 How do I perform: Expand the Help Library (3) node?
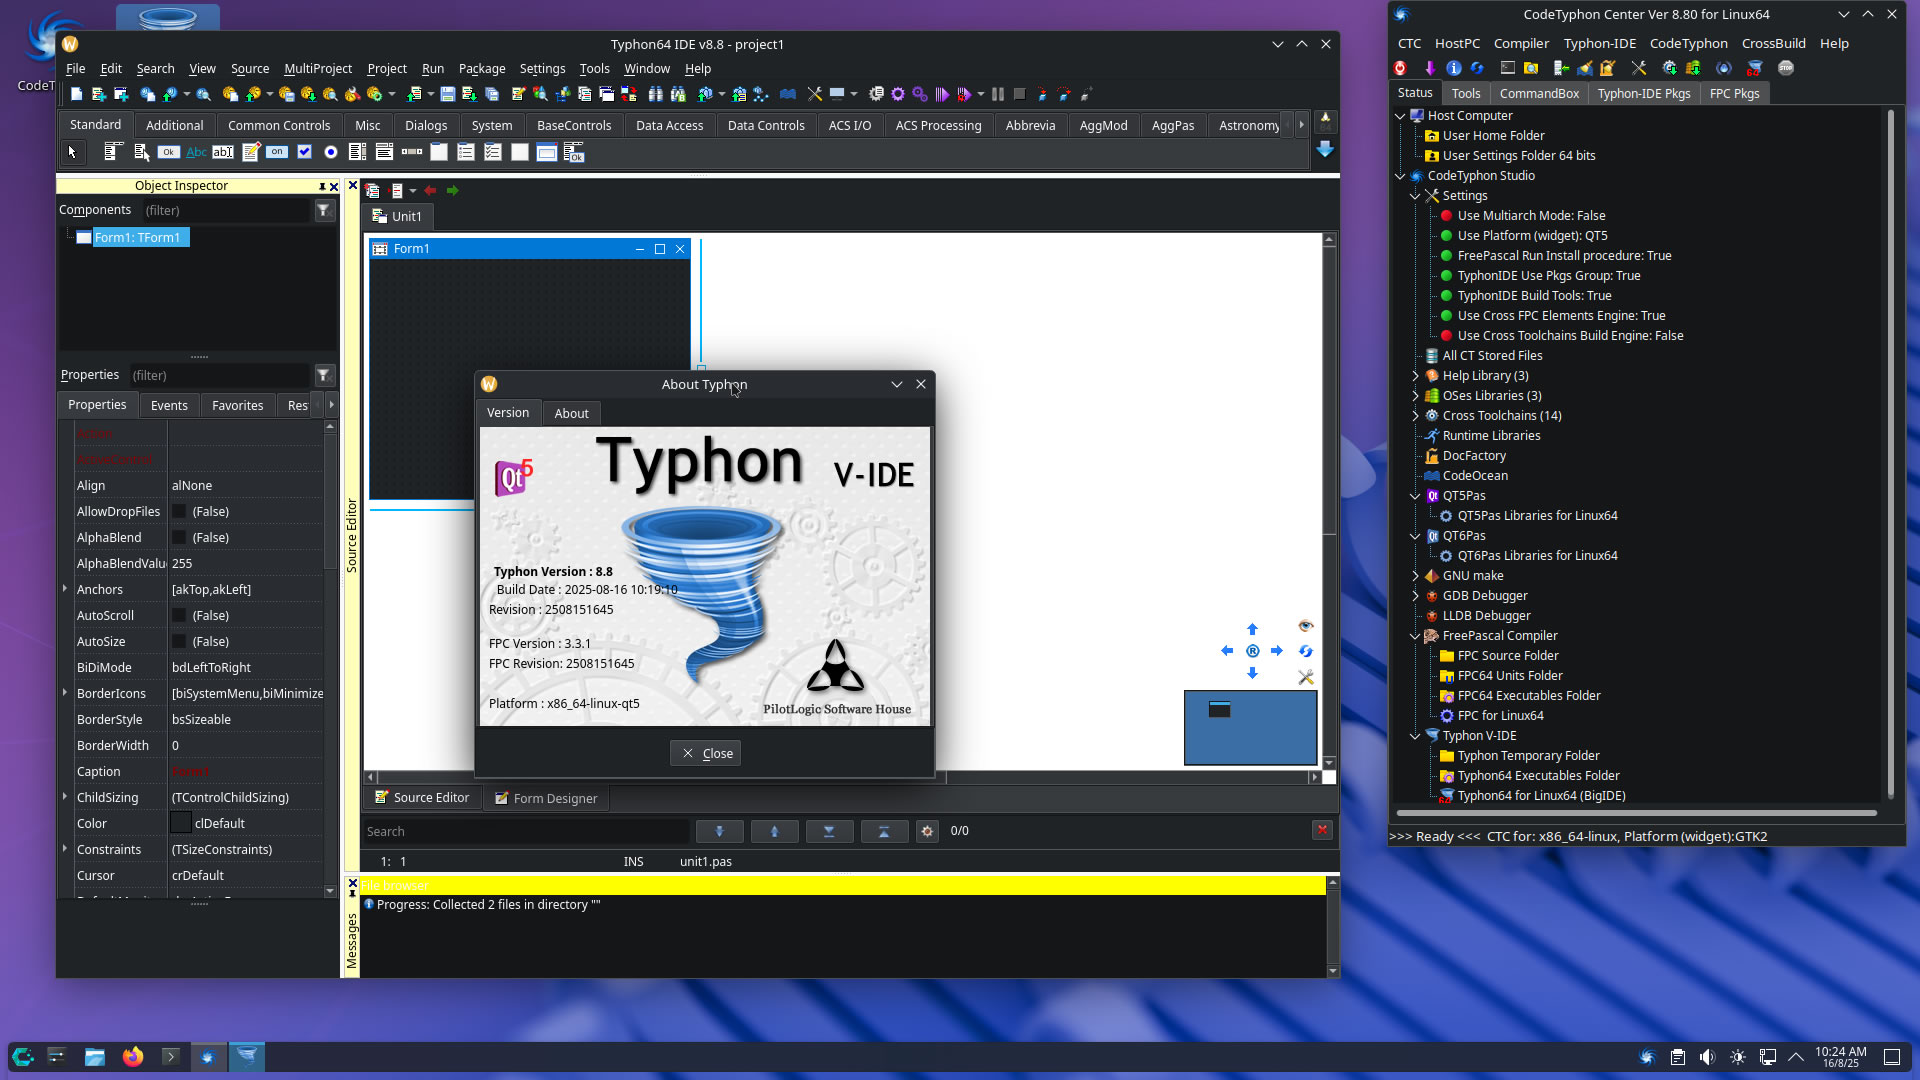tap(1415, 376)
